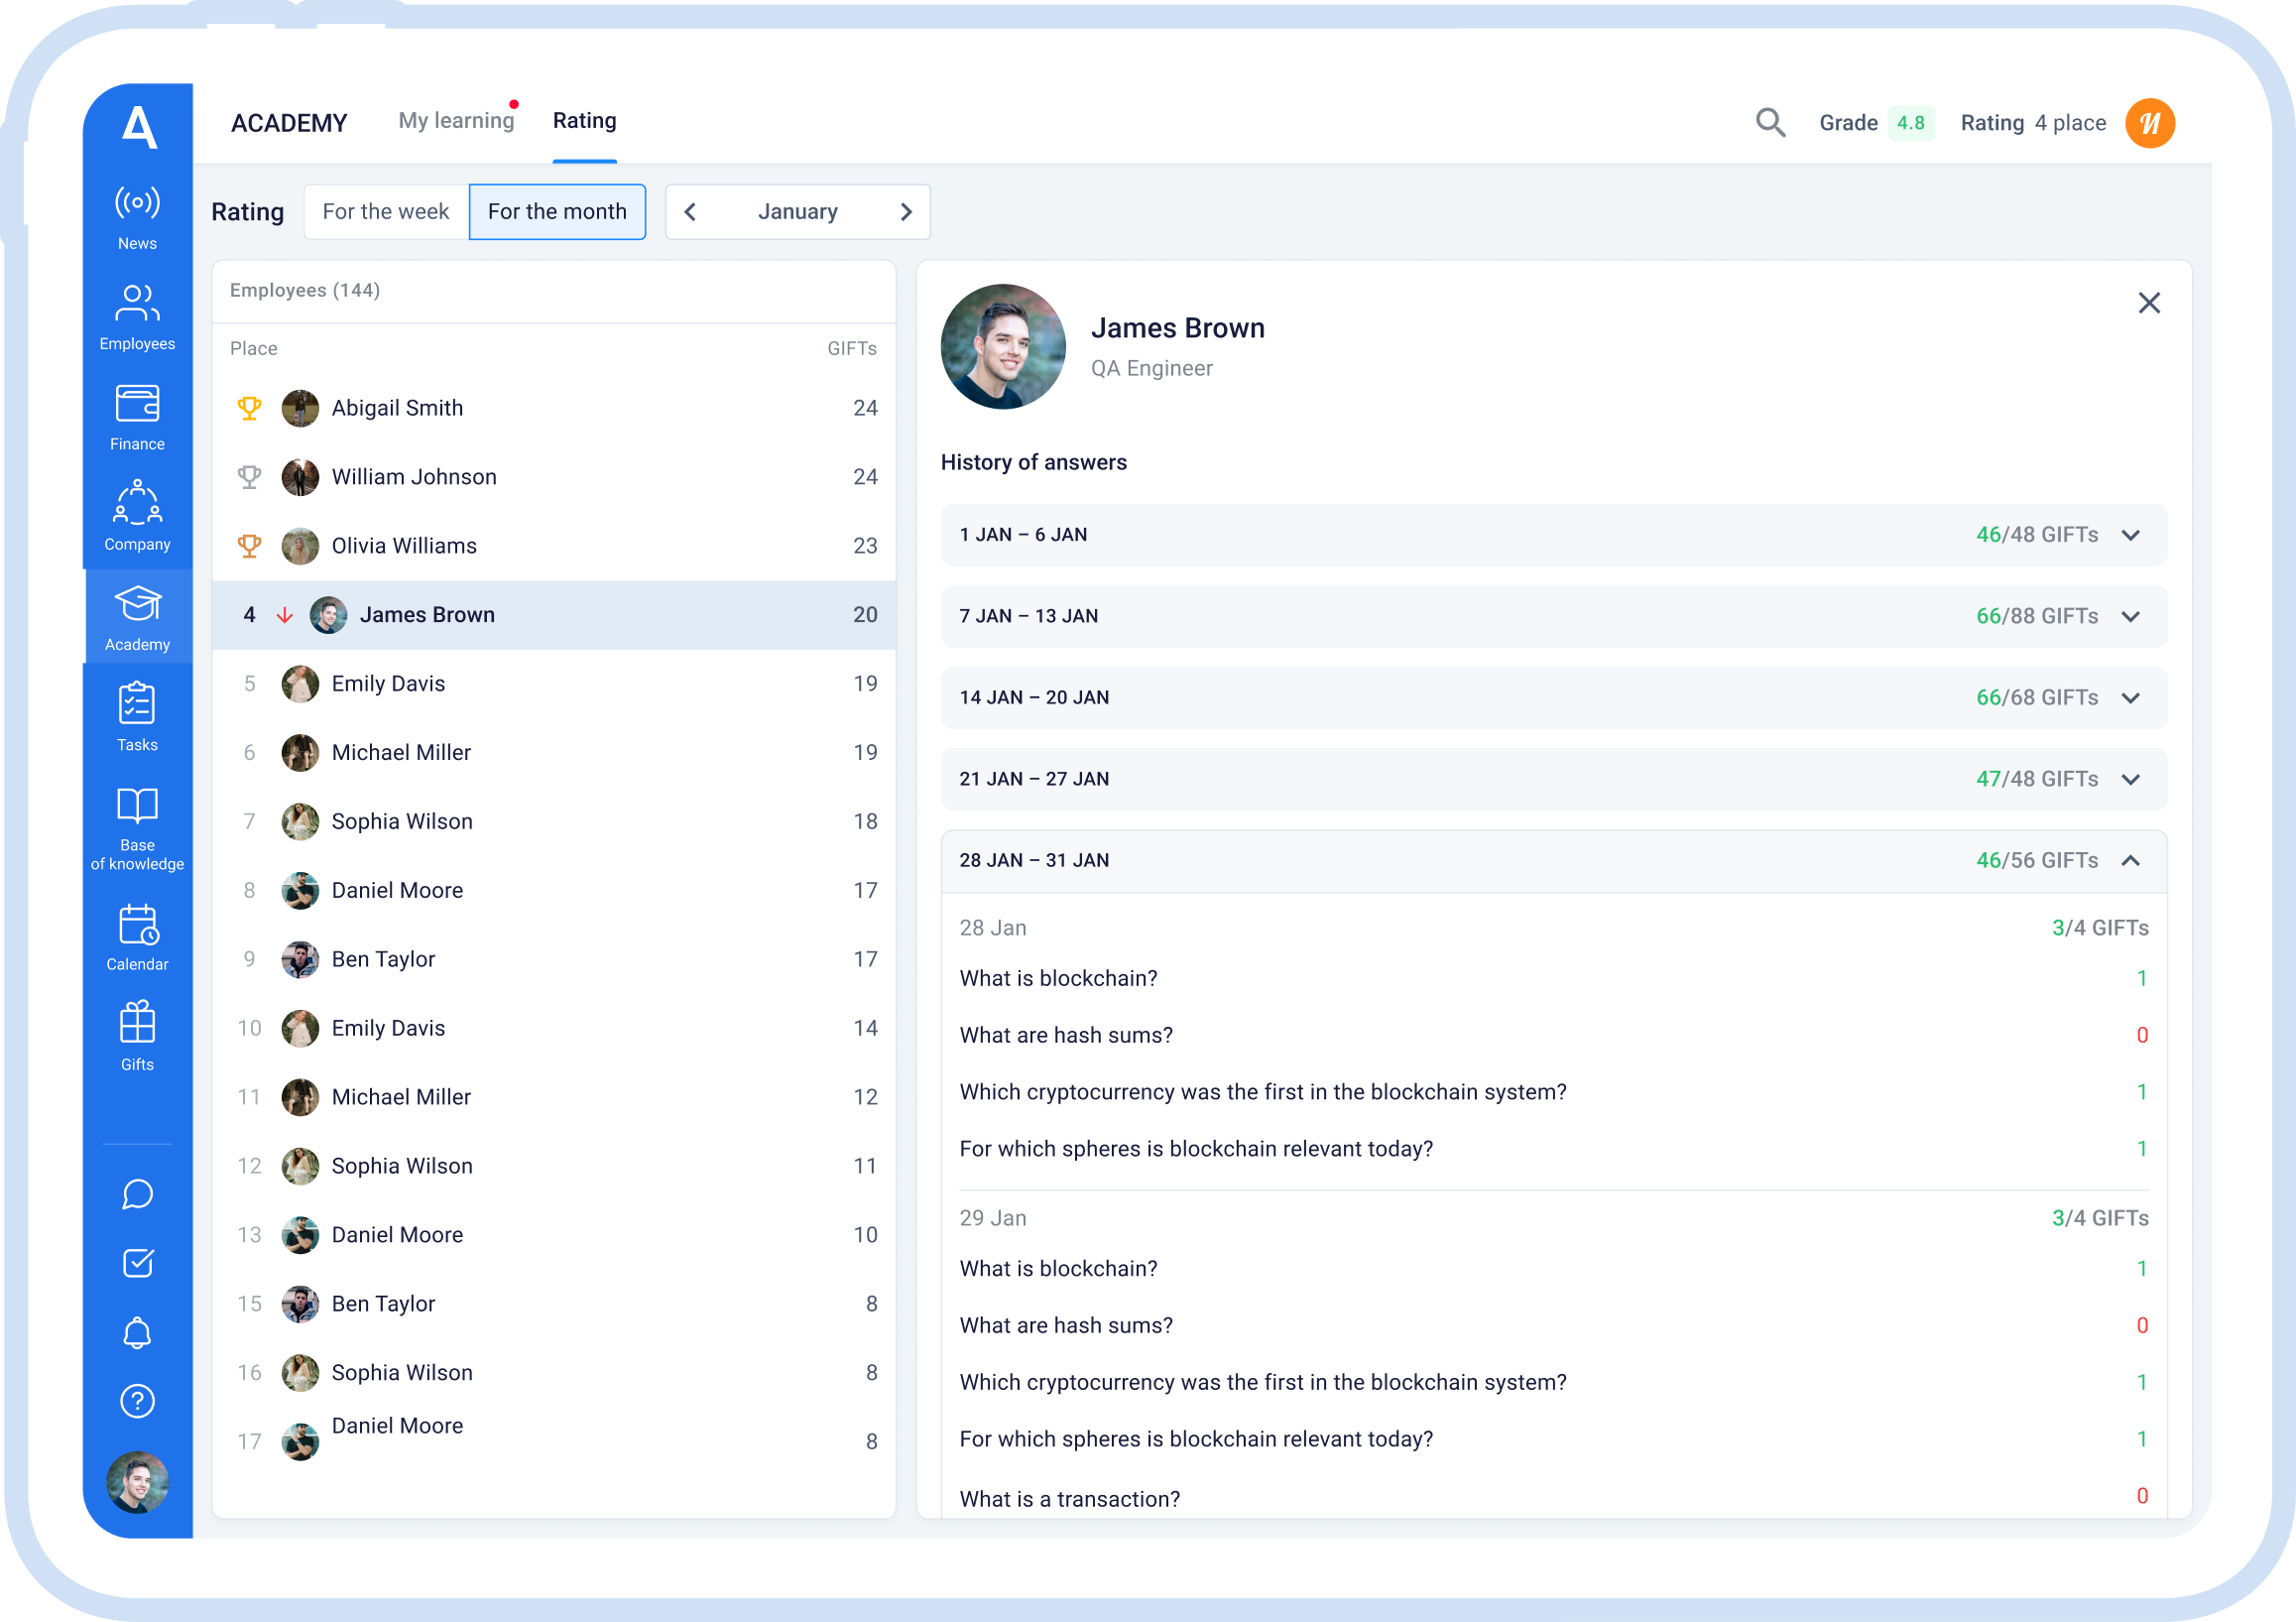Click the orange user avatar top right

(2149, 123)
